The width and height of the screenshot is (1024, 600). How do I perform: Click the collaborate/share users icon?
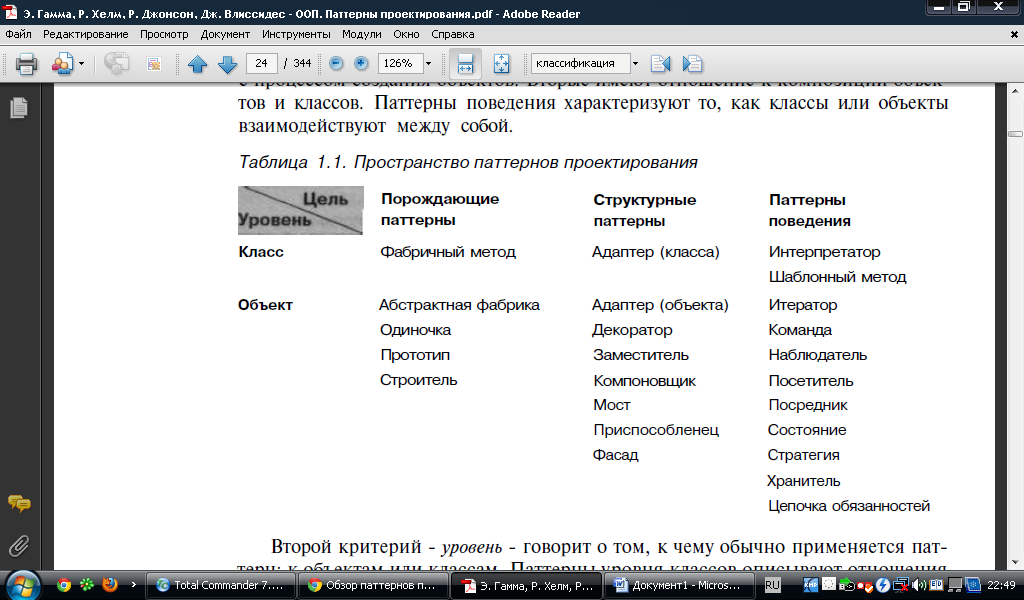62,64
